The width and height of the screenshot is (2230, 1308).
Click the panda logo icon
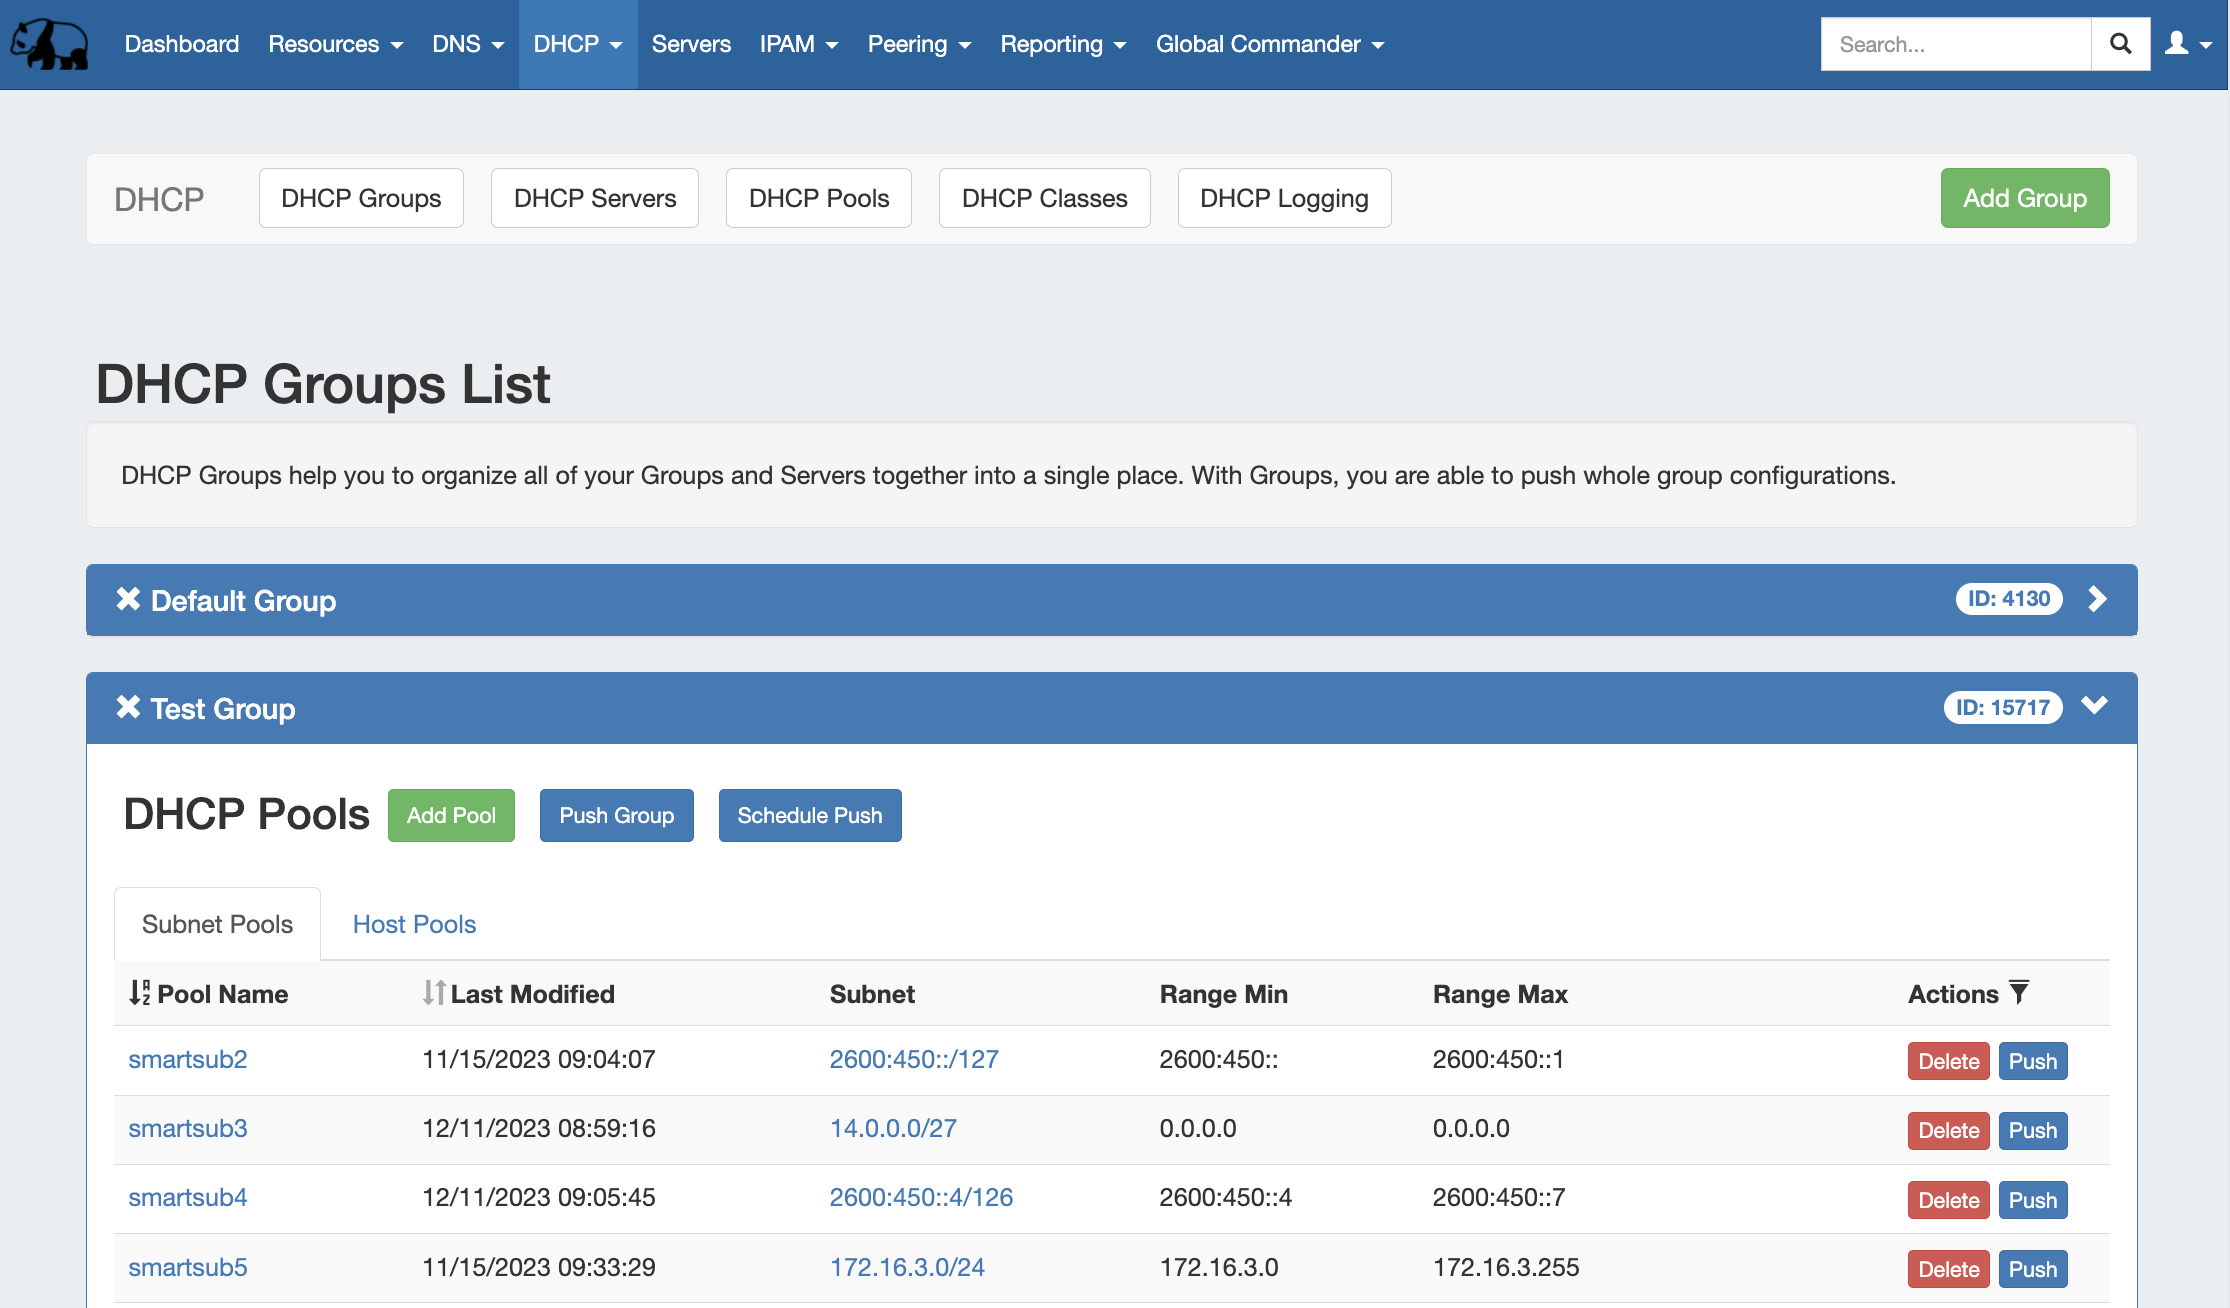point(49,44)
